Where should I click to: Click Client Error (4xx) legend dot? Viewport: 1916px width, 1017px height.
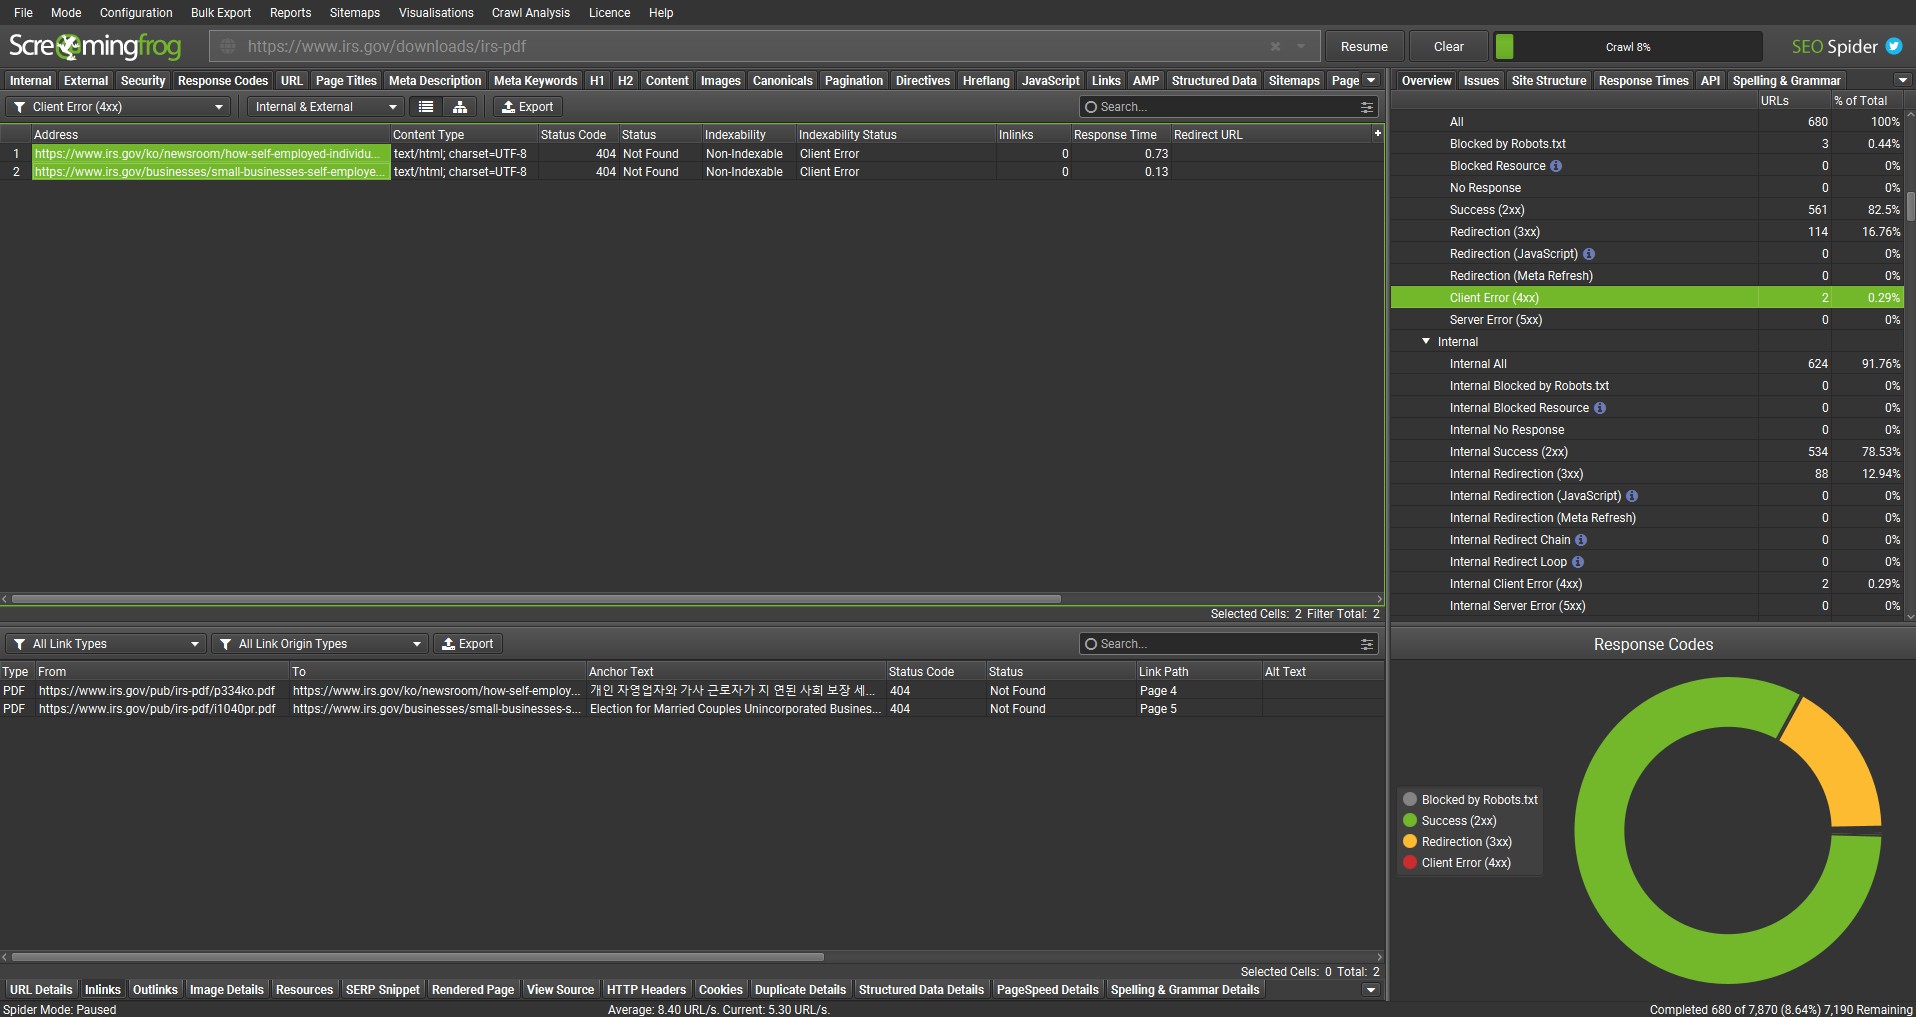[x=1410, y=862]
